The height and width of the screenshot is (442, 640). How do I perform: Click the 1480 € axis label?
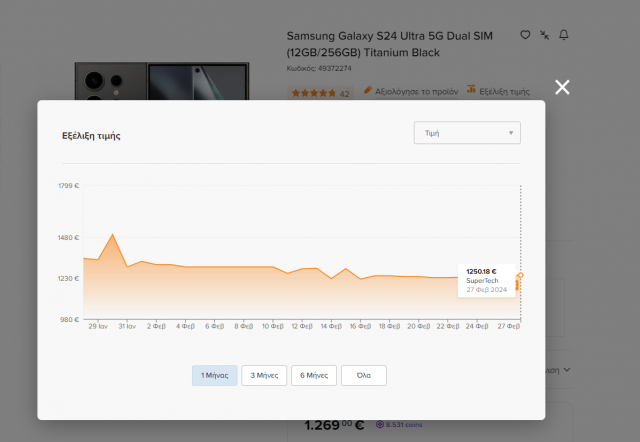click(68, 238)
